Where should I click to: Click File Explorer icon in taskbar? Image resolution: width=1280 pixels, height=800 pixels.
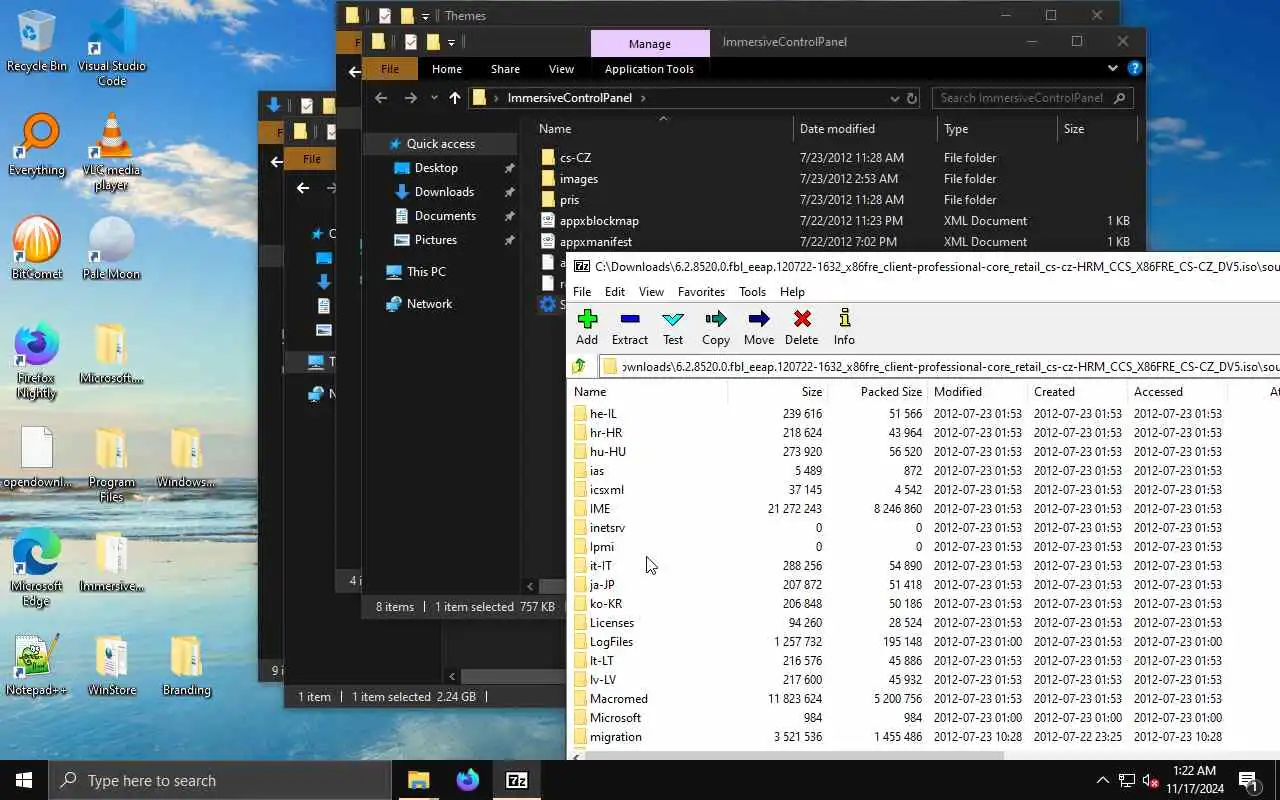pos(418,780)
